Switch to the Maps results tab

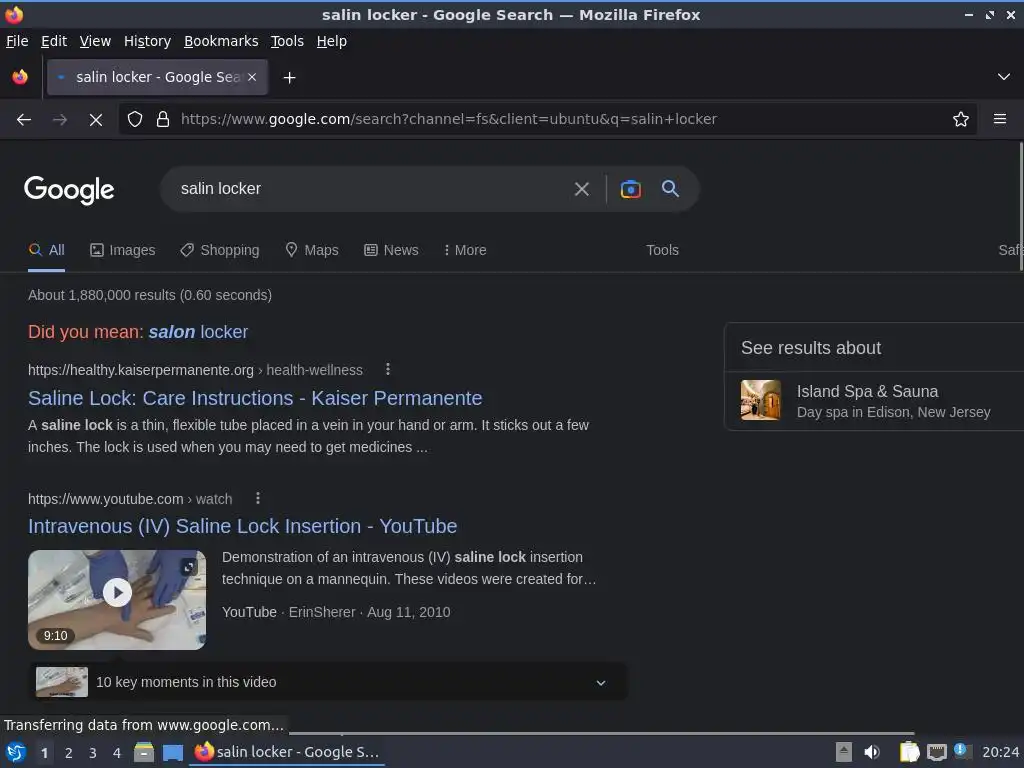pos(312,250)
